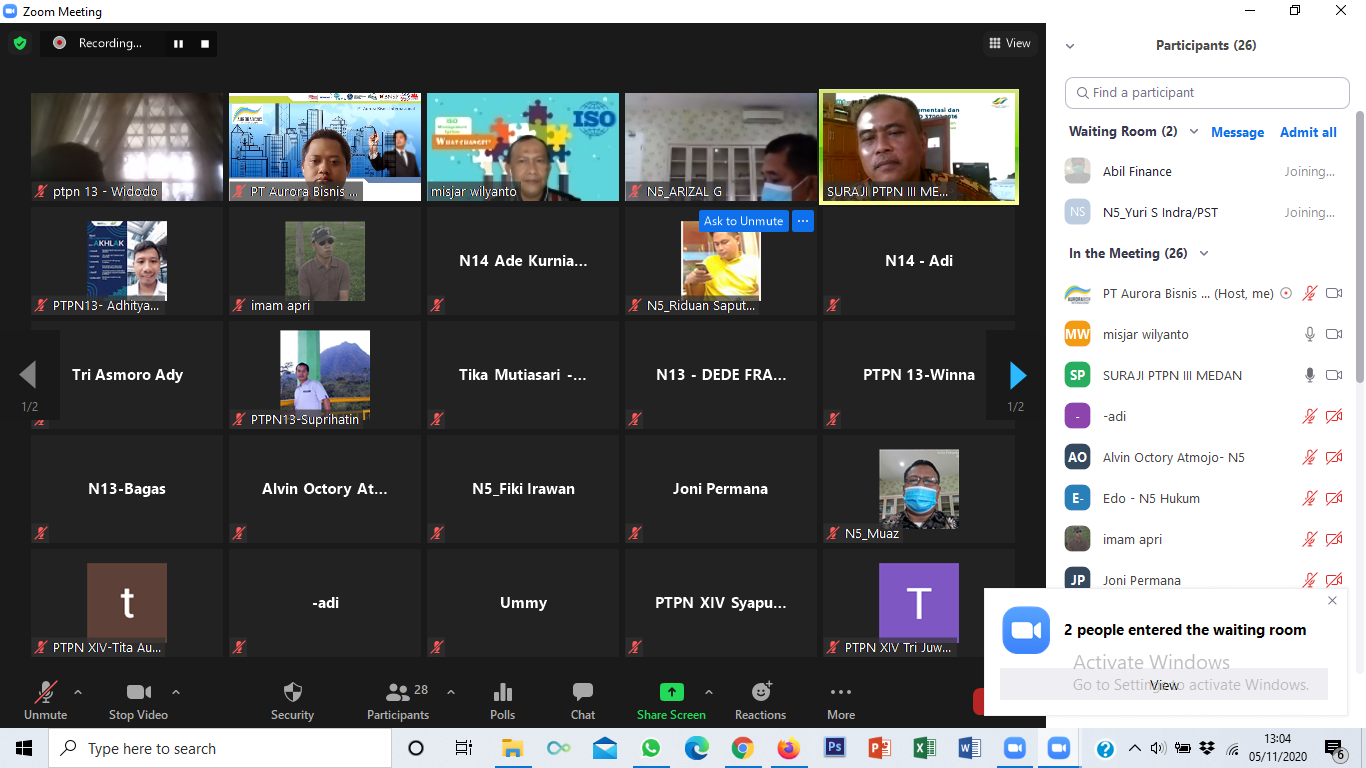Screen dimensions: 1366x768
Task: Click the green encryption shield icon
Action: (x=19, y=43)
